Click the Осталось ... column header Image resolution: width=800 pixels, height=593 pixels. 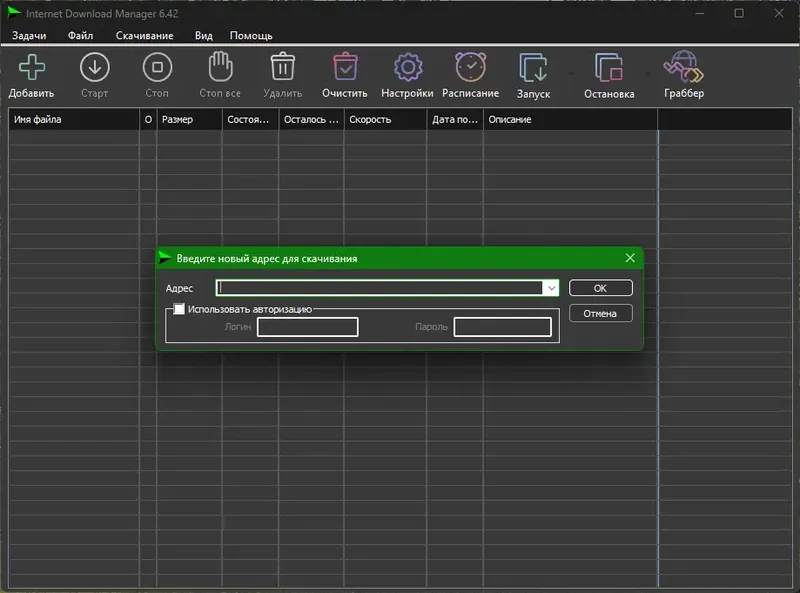tap(311, 119)
